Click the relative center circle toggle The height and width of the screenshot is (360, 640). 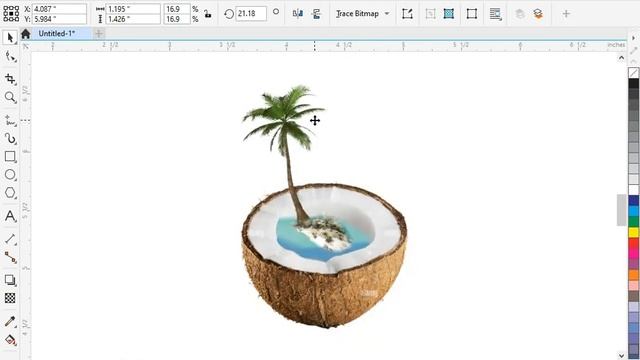[276, 12]
